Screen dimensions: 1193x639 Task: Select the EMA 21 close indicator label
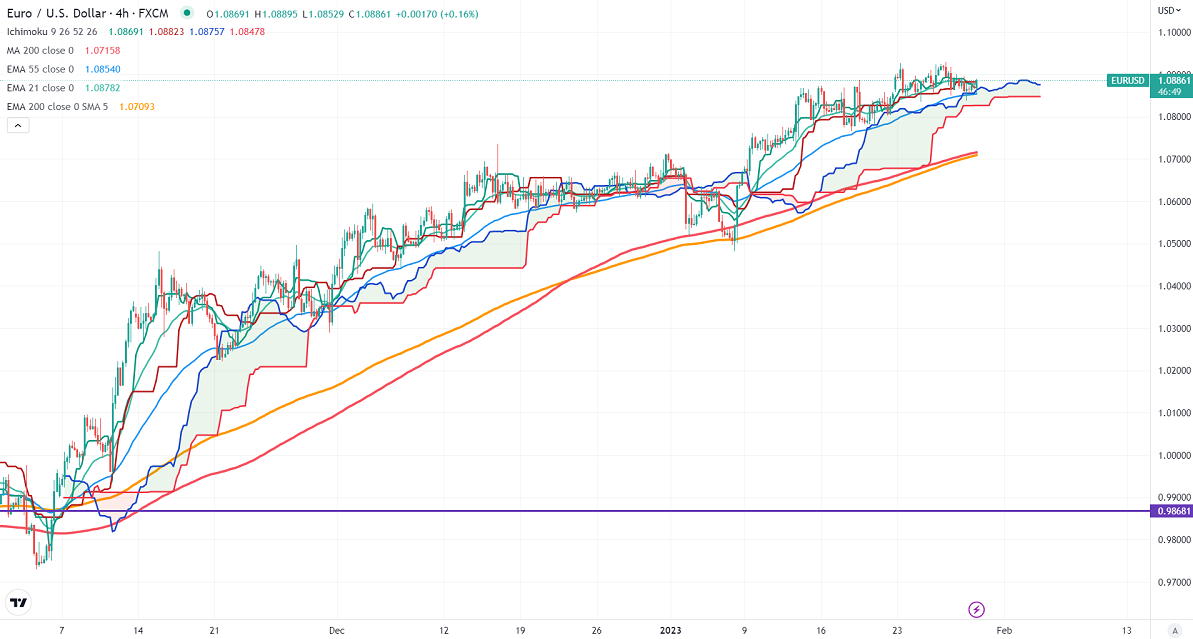(x=40, y=88)
